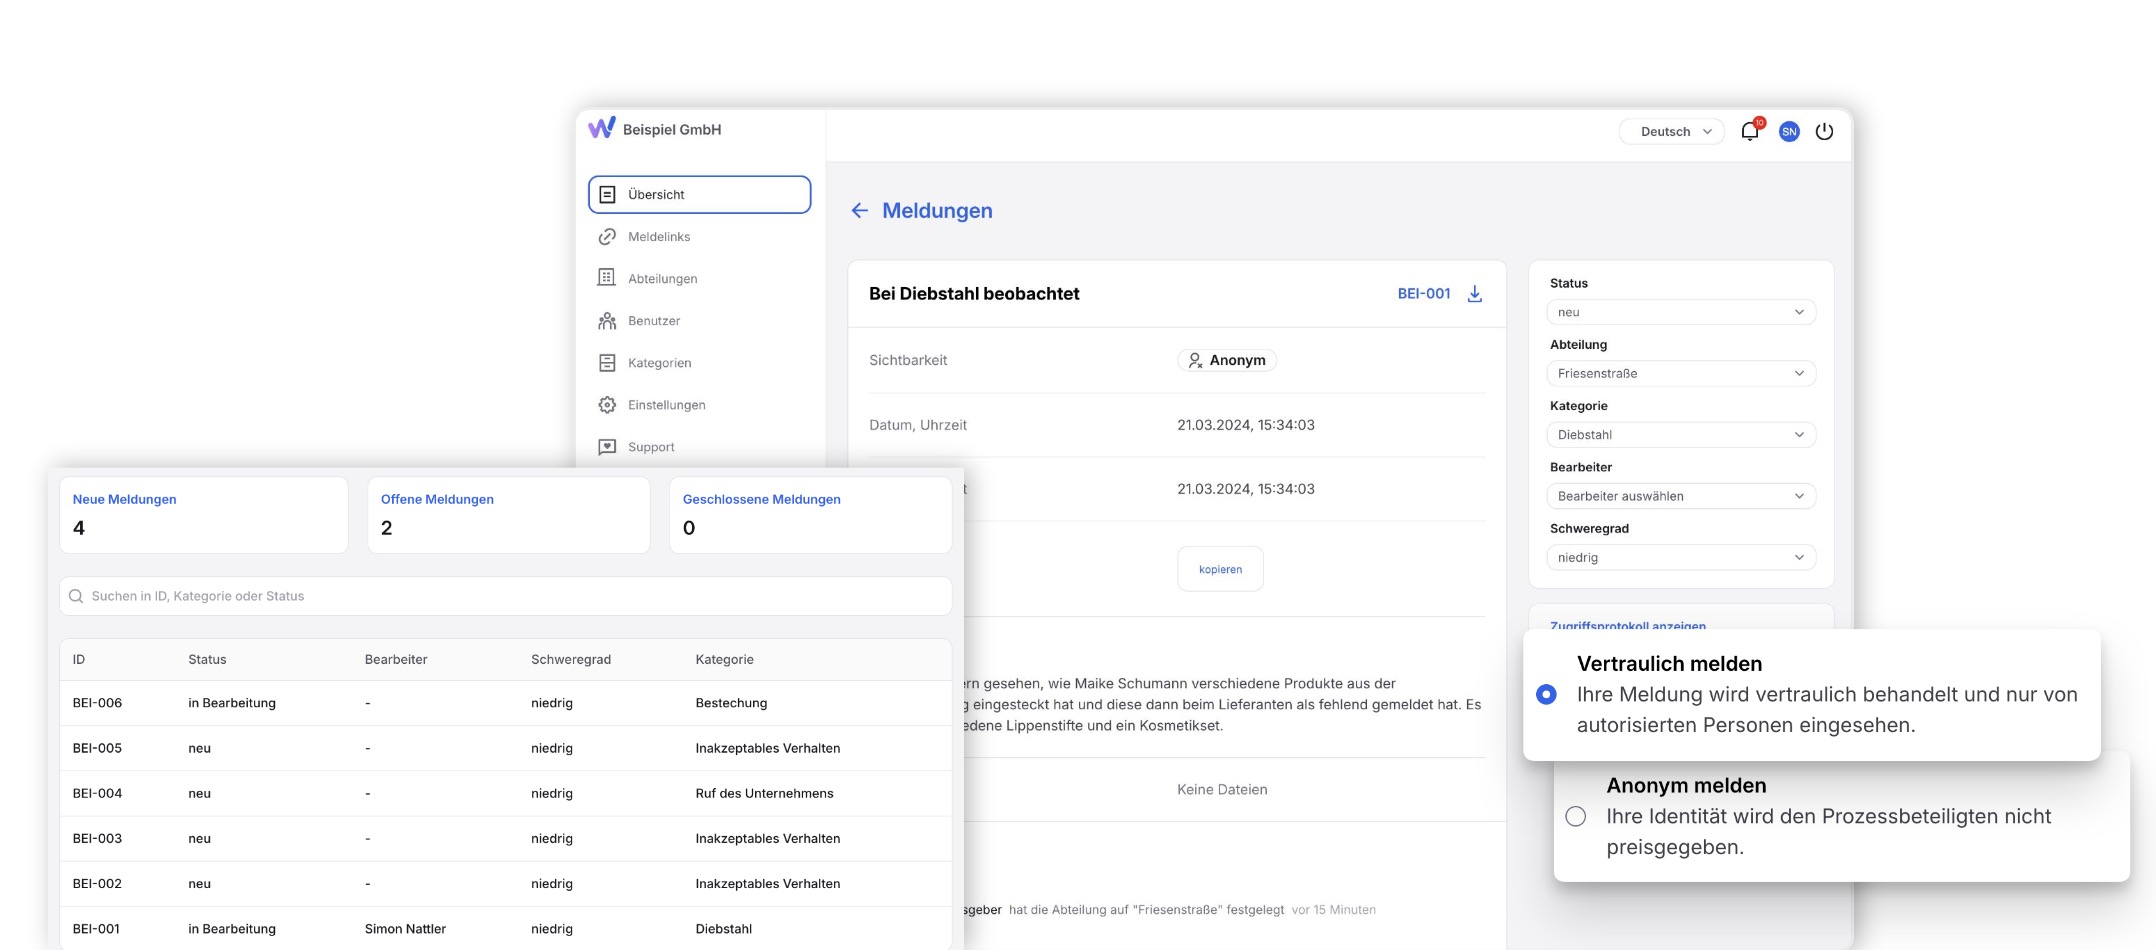Go to Kategorien in the sidebar
Image resolution: width=2156 pixels, height=950 pixels.
pos(659,363)
